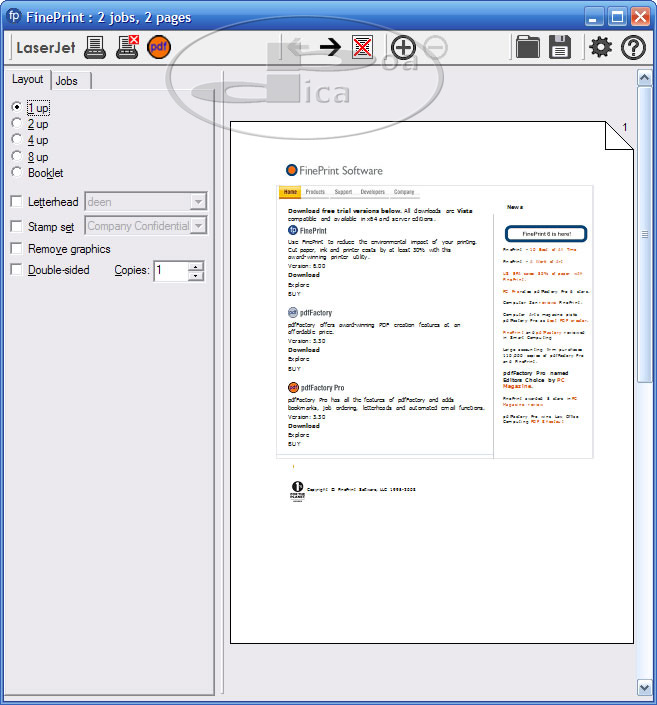Open help with the question mark icon
Screen dimensions: 657x705
[633, 46]
